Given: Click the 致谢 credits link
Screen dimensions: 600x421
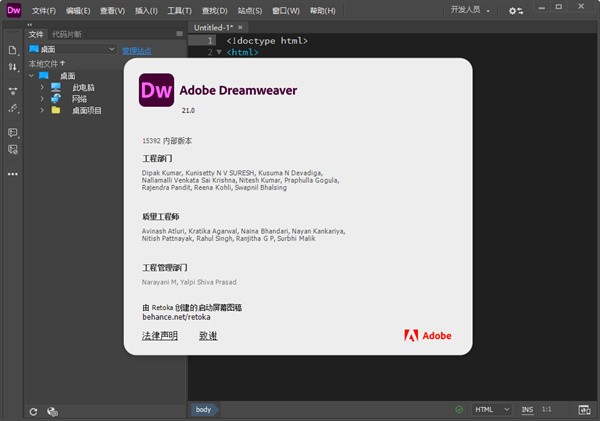Looking at the screenshot, I should [x=208, y=336].
